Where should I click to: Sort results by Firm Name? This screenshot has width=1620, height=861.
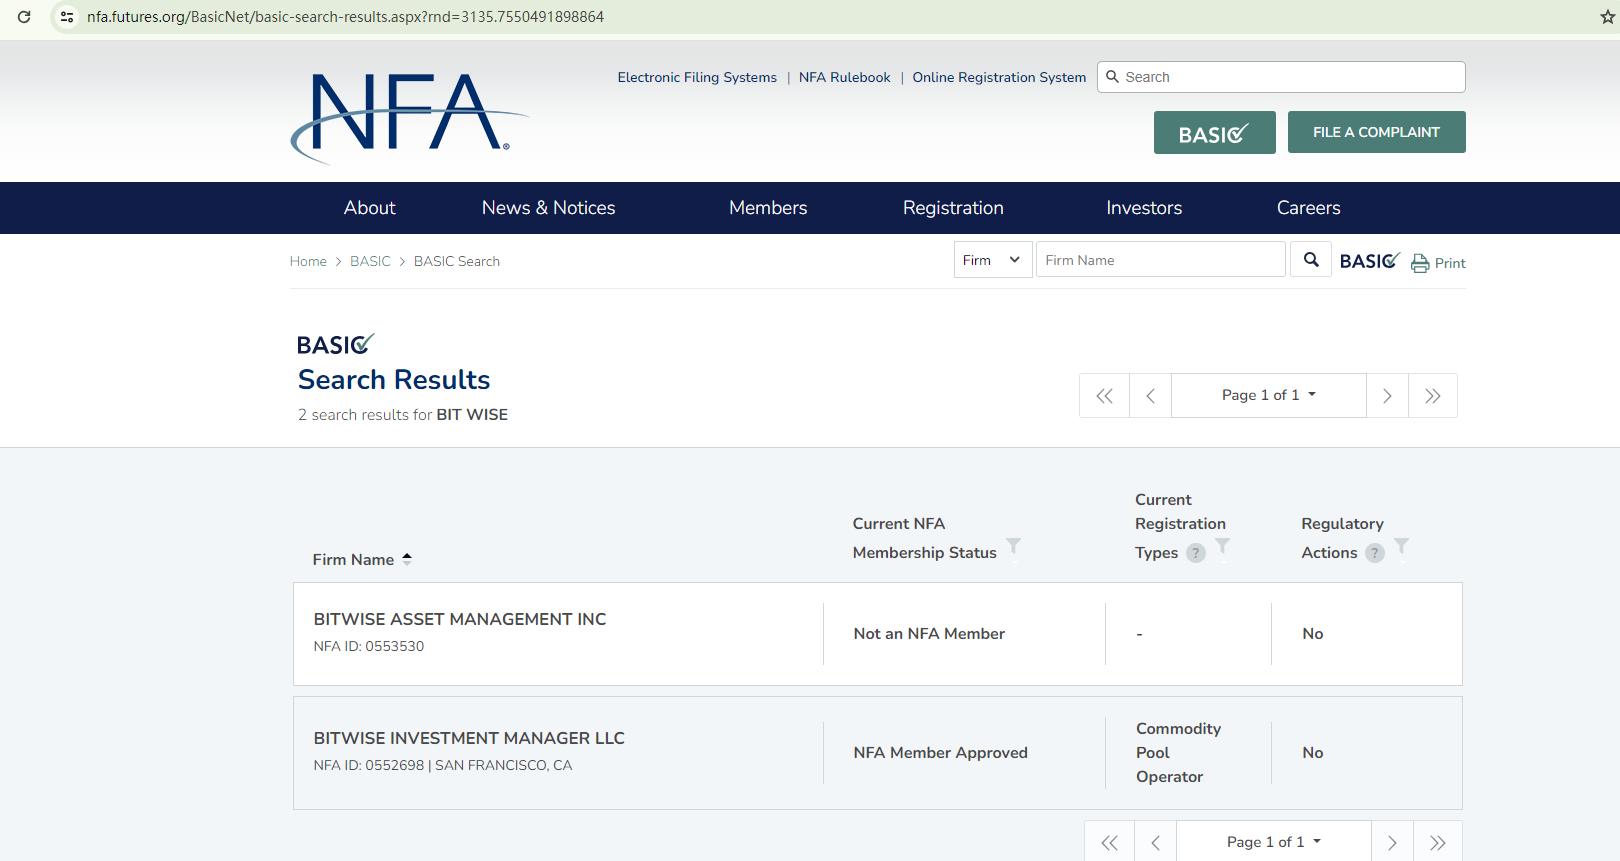click(x=362, y=560)
